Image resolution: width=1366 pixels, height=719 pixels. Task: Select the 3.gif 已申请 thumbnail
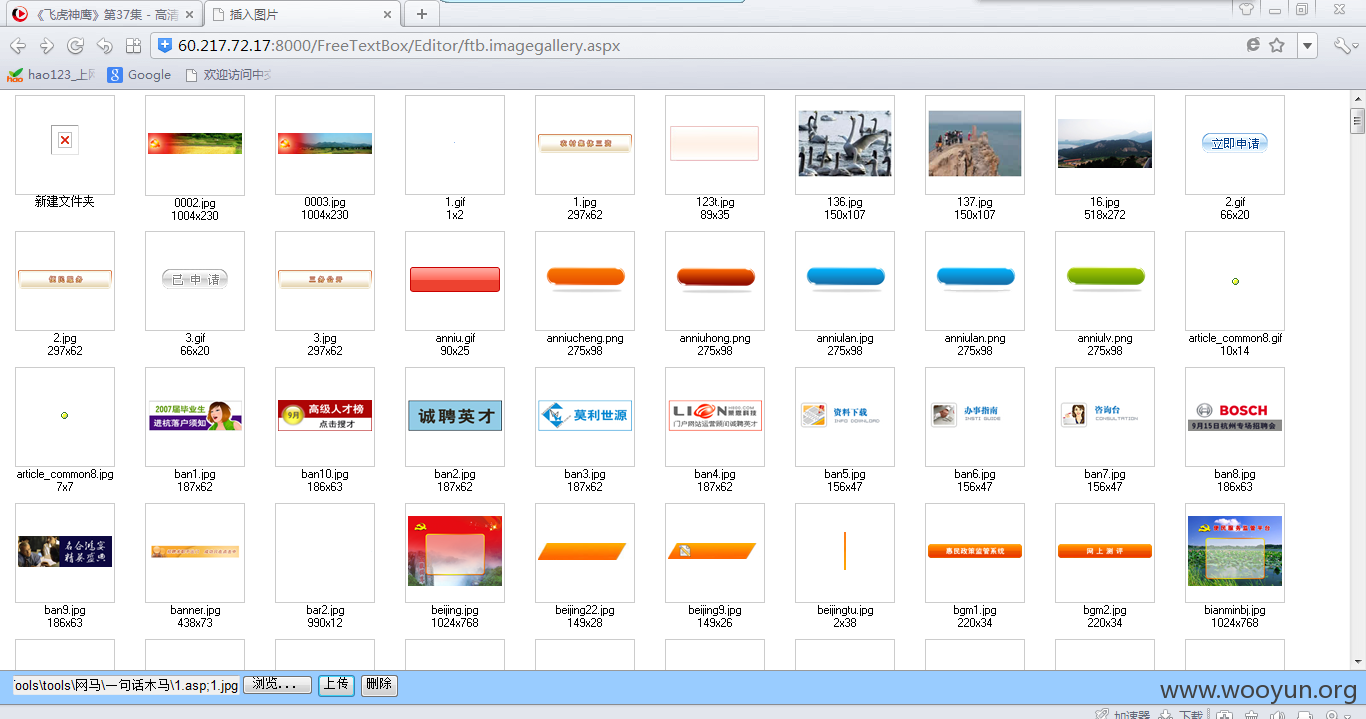(x=195, y=280)
